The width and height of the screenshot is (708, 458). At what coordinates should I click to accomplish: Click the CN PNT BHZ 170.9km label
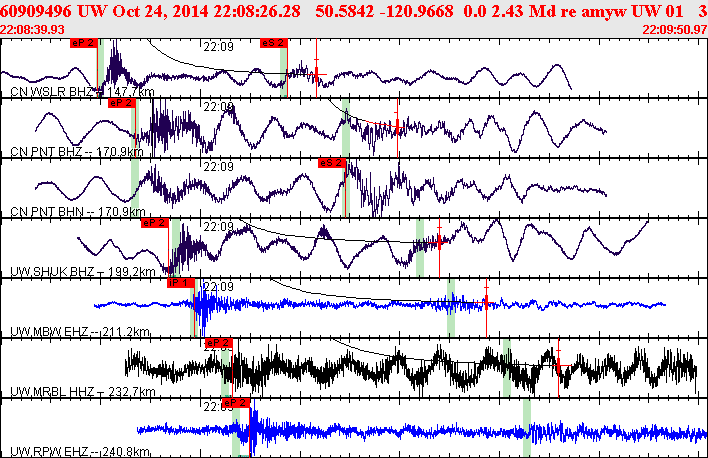[x=77, y=152]
